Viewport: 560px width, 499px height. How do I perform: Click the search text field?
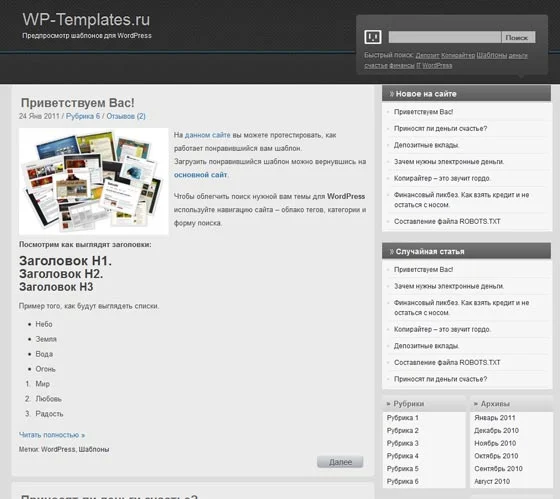445,37
